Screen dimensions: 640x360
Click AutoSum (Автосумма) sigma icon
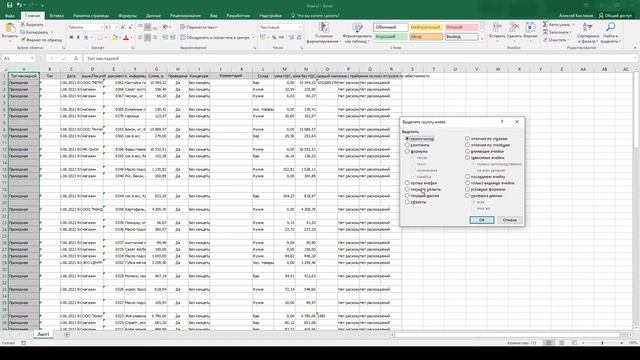tap(545, 25)
